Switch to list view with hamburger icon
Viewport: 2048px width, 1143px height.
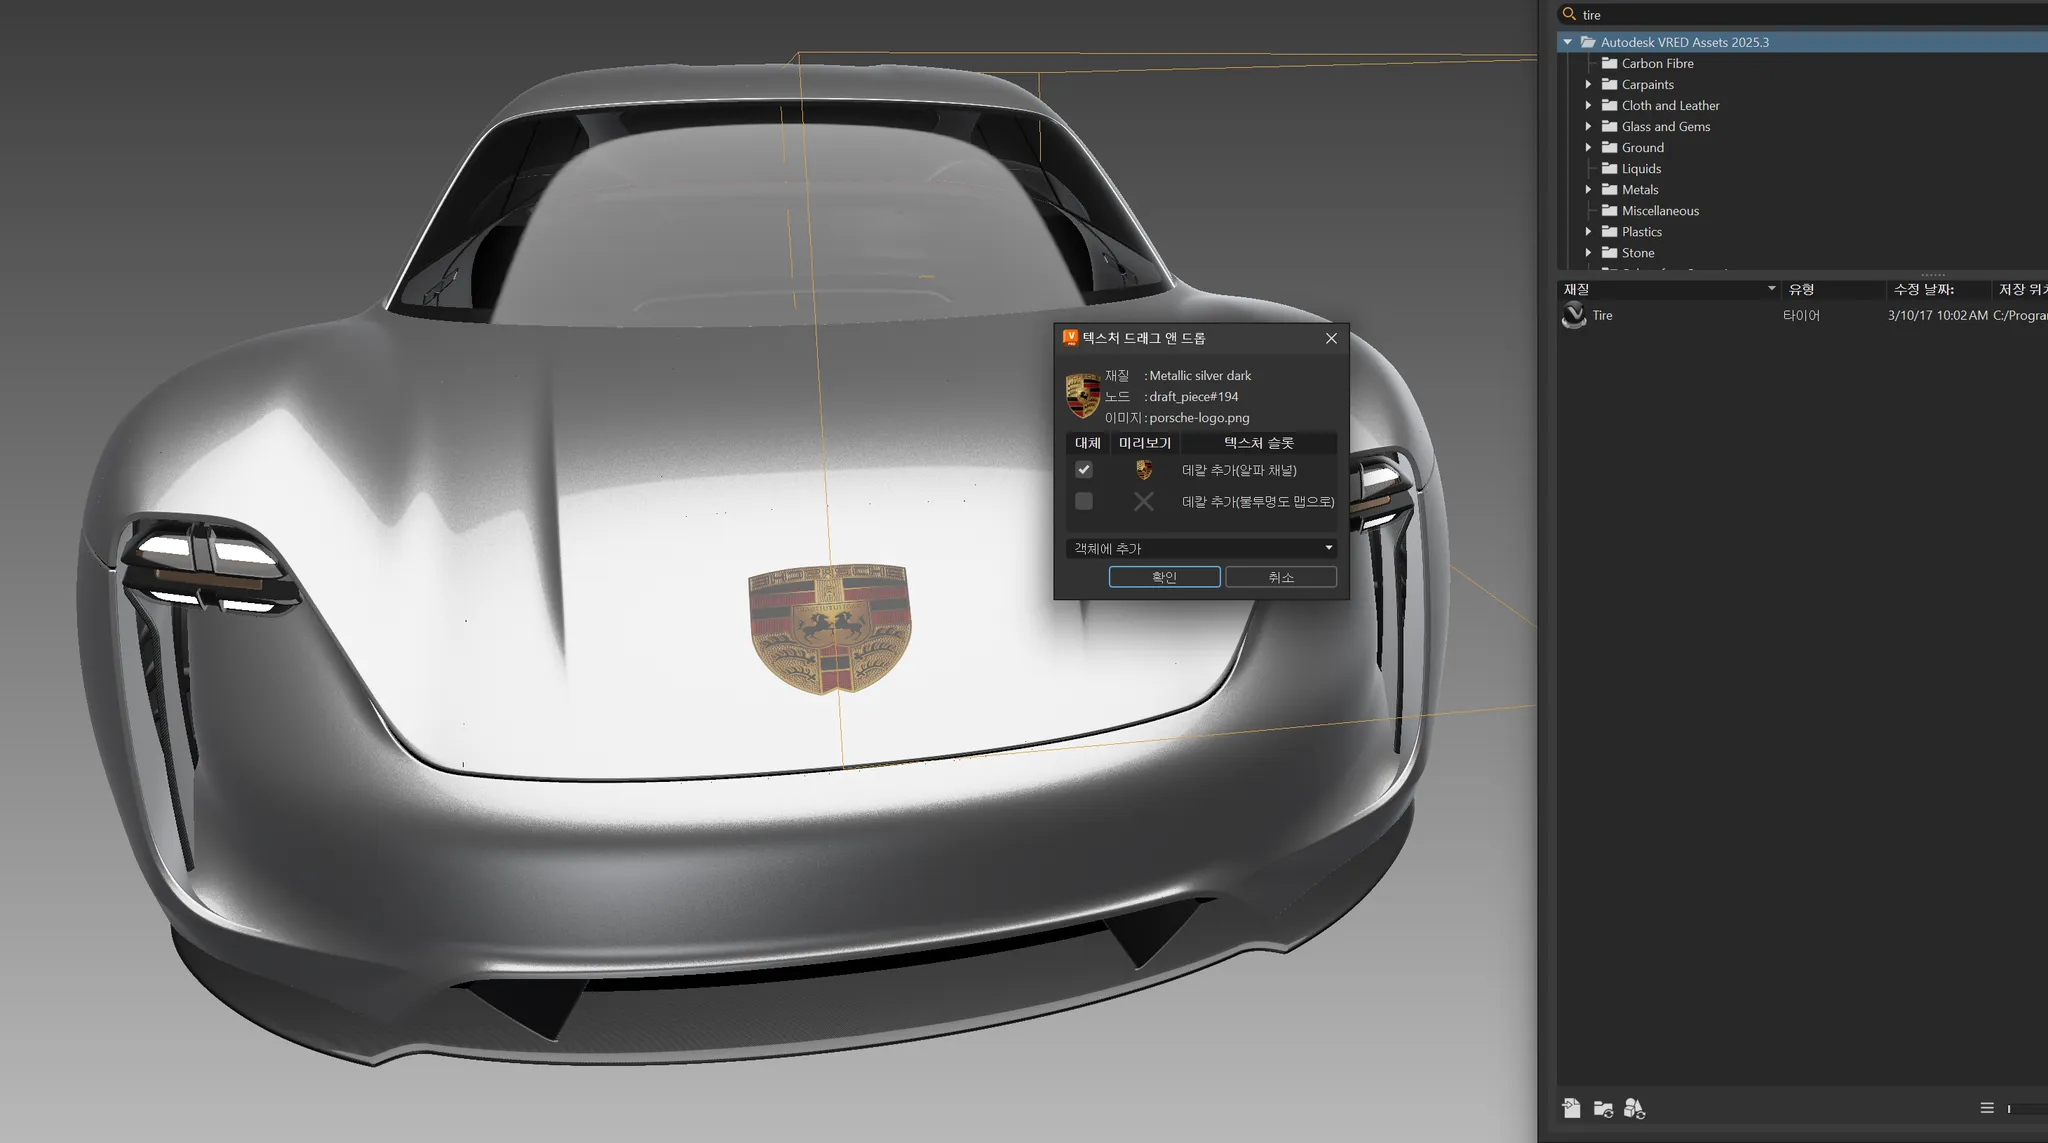pyautogui.click(x=1987, y=1108)
